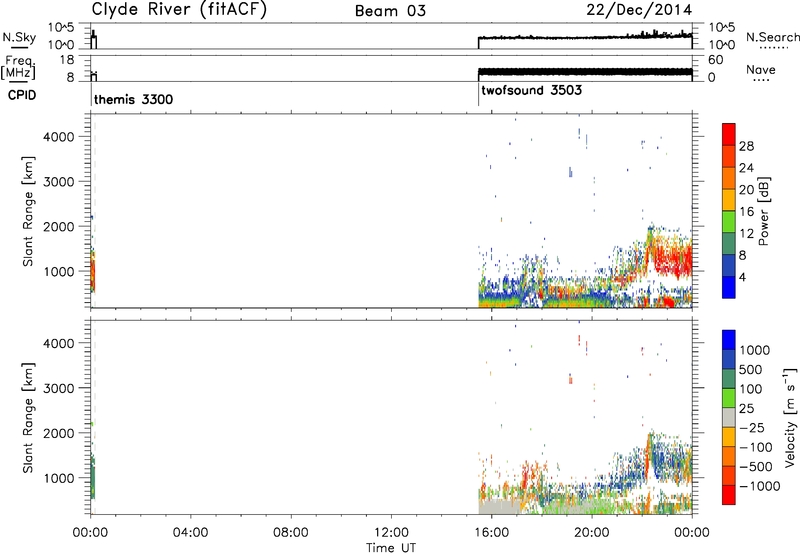Pick the light green 12–16 dB Power segment
Viewport: 800px width, 554px height.
(x=729, y=221)
